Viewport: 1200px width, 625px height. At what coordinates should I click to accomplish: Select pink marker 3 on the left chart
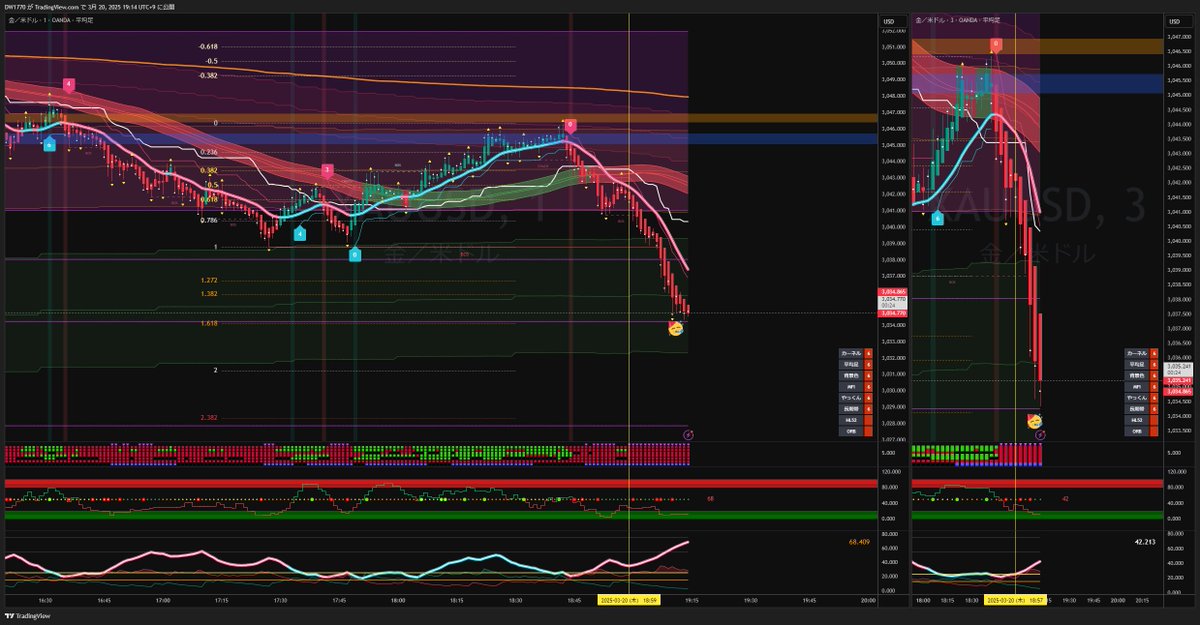[327, 171]
